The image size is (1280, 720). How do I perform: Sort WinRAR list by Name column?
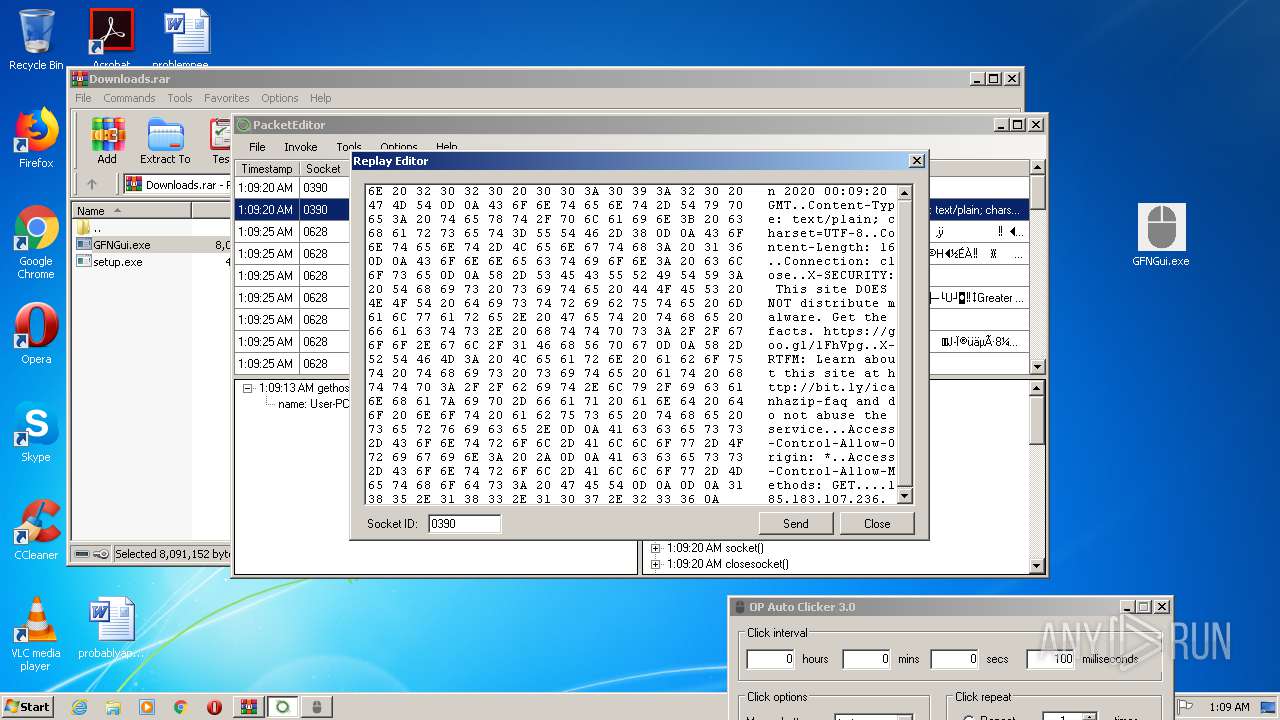[x=131, y=210]
